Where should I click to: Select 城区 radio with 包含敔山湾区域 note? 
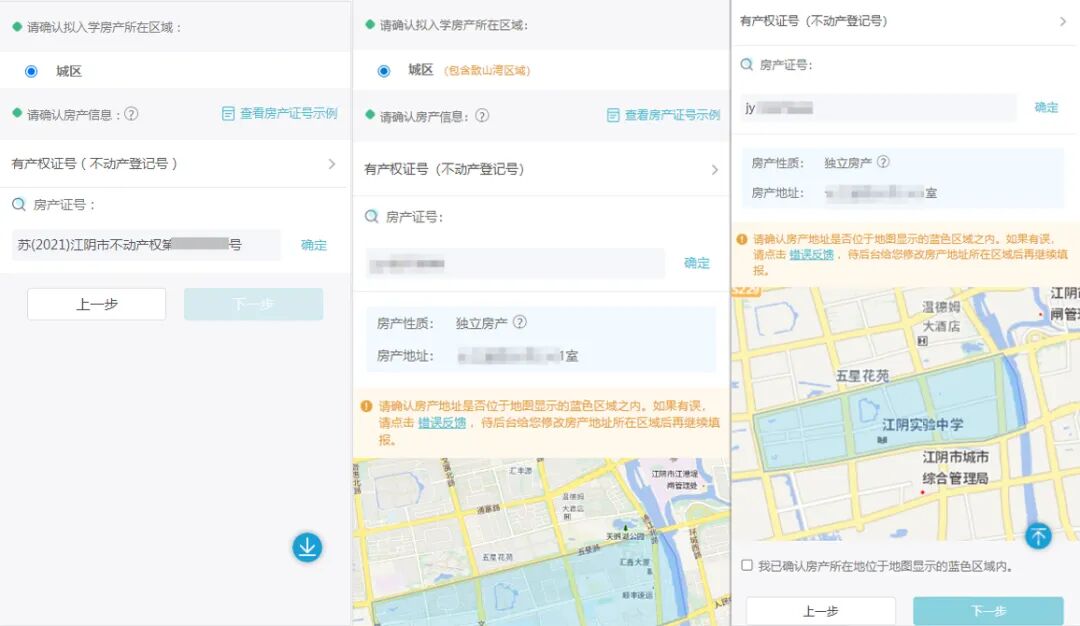coord(384,71)
